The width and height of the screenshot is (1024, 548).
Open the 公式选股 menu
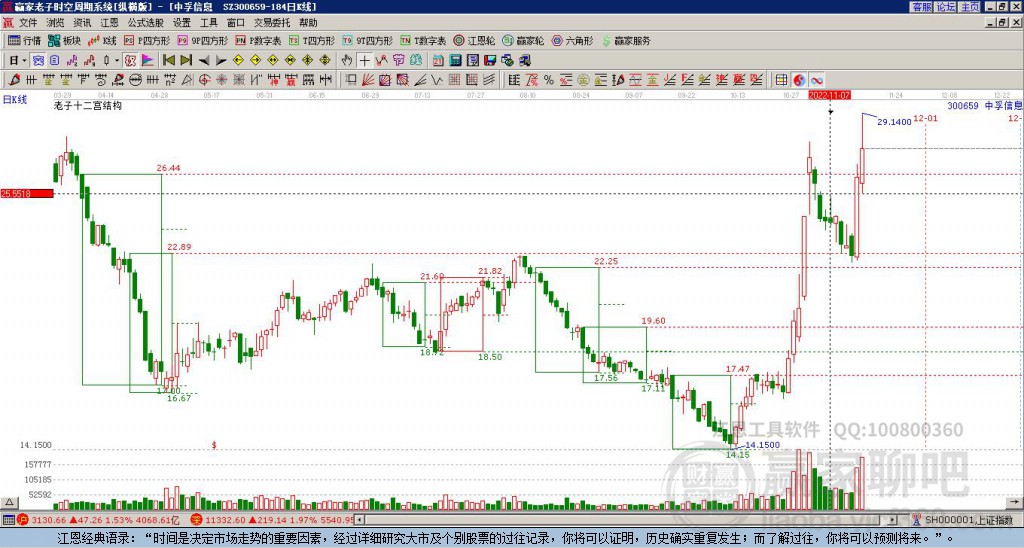click(146, 23)
